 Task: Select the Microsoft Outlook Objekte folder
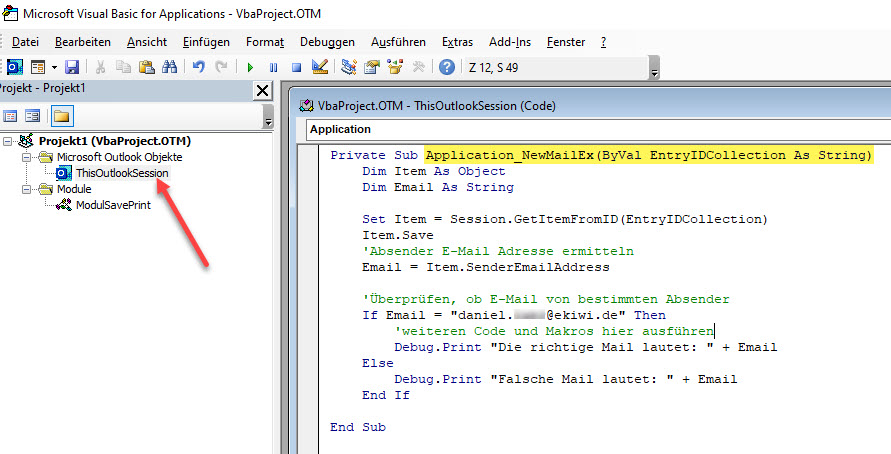[119, 157]
